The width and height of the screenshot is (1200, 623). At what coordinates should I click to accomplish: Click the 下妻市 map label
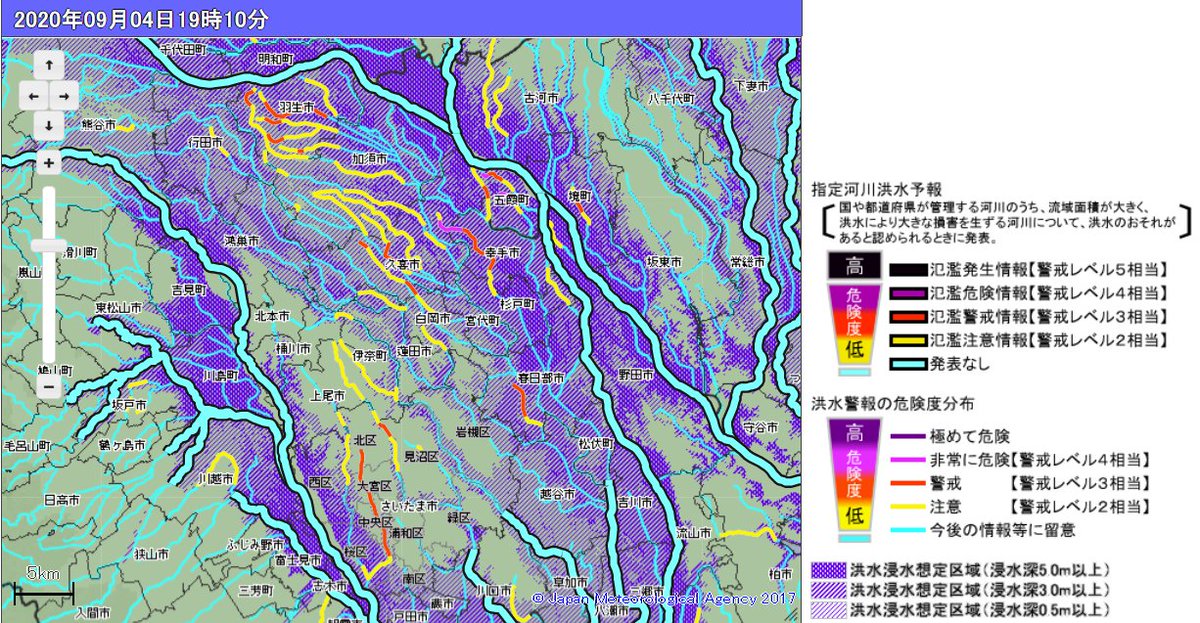pyautogui.click(x=751, y=88)
